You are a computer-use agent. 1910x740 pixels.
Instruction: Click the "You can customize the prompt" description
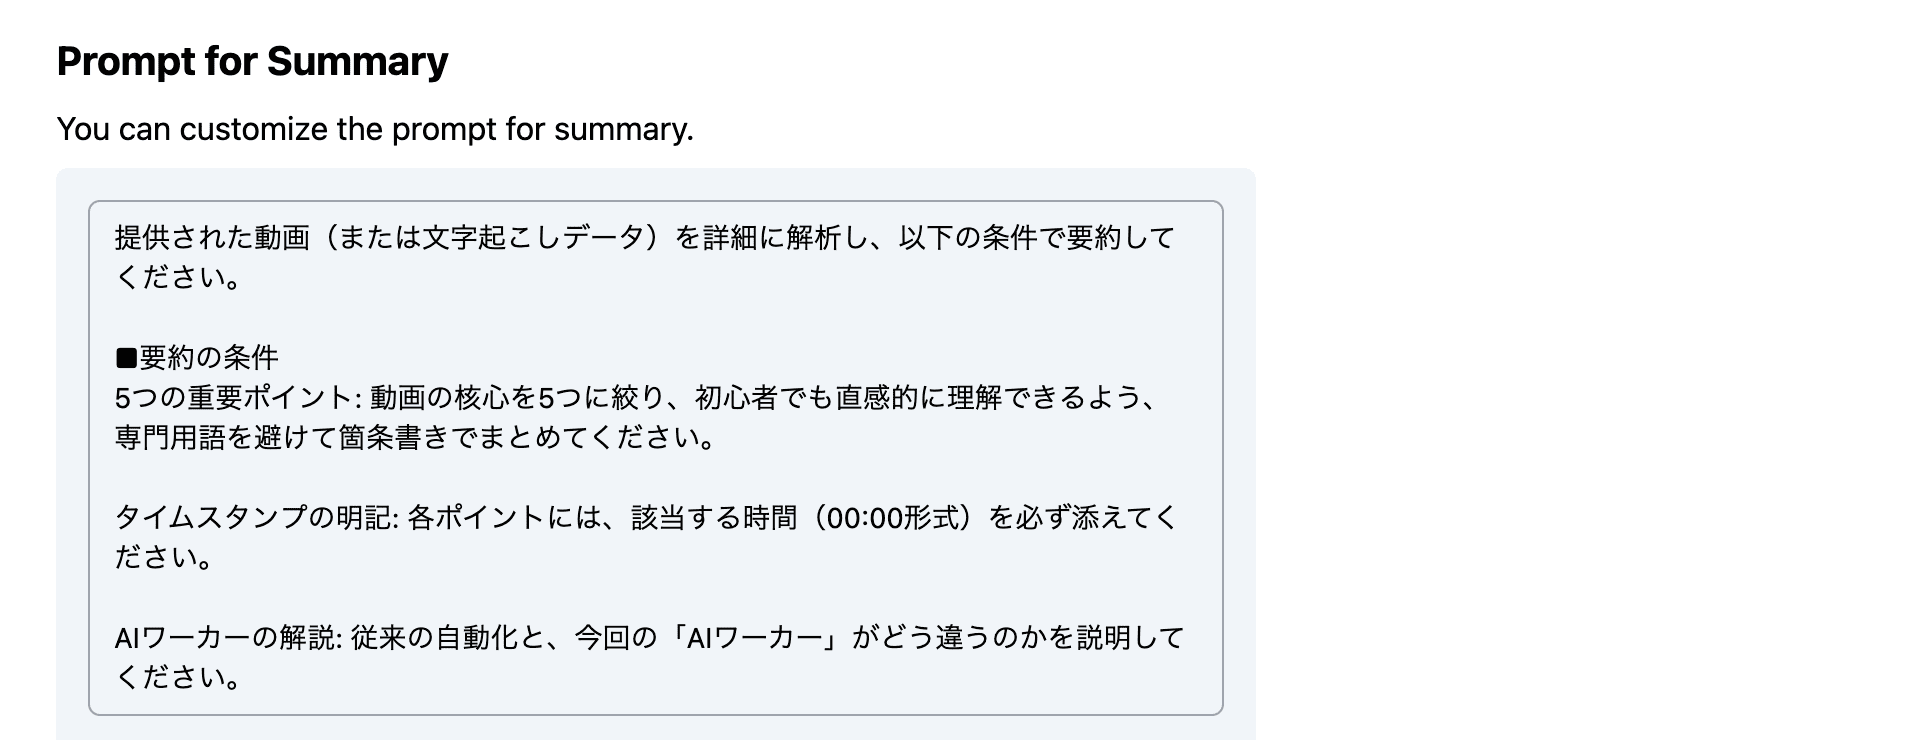tap(375, 130)
